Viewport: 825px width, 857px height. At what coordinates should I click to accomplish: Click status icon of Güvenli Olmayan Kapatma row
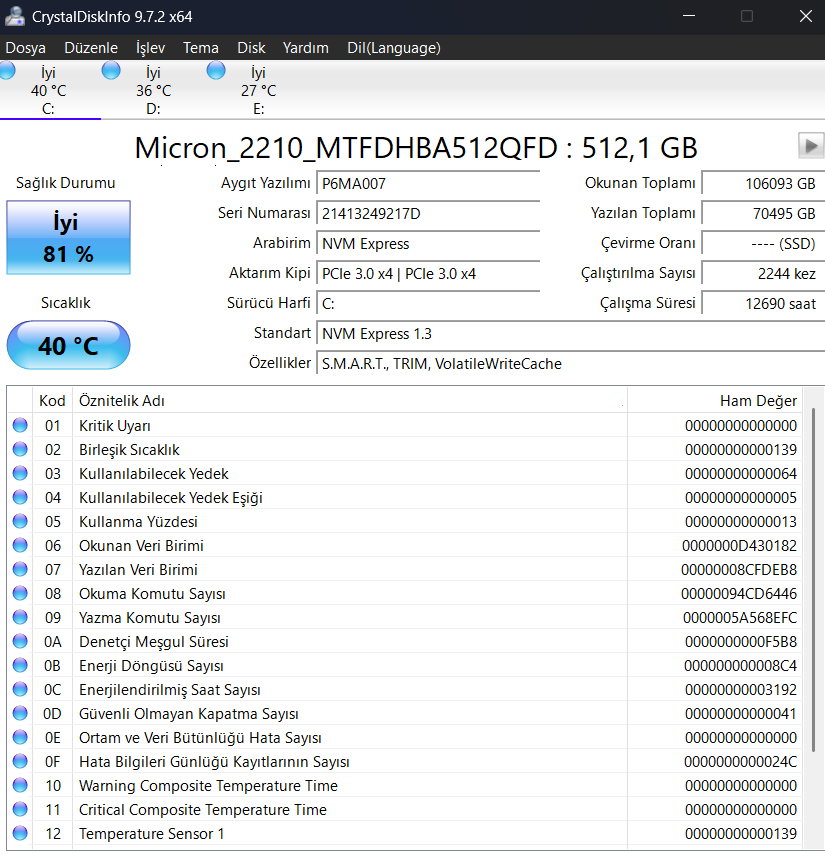point(20,714)
